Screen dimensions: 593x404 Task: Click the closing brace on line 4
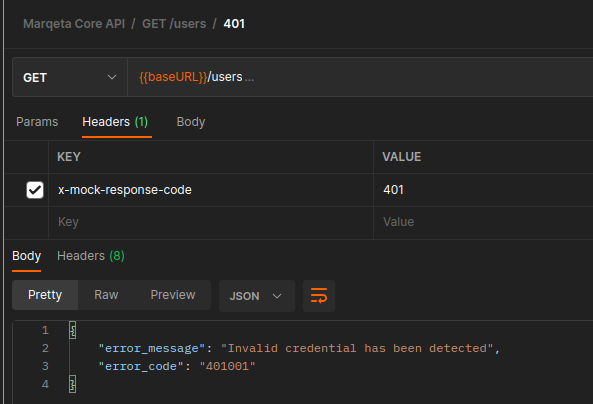pos(73,384)
